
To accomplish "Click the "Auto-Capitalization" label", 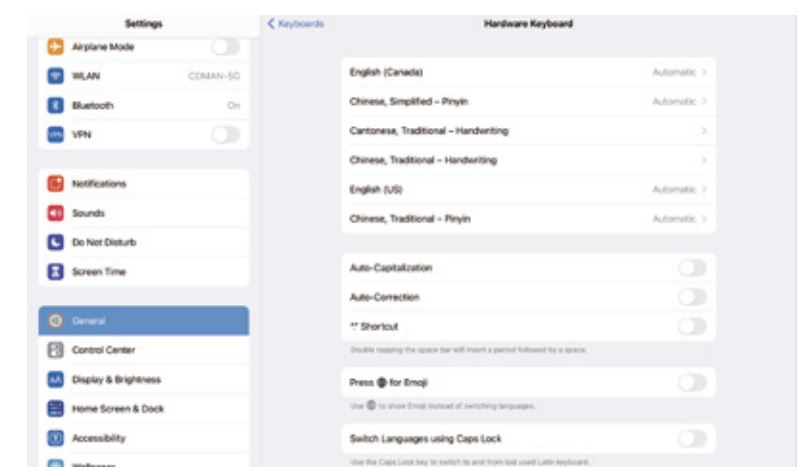I will (391, 268).
